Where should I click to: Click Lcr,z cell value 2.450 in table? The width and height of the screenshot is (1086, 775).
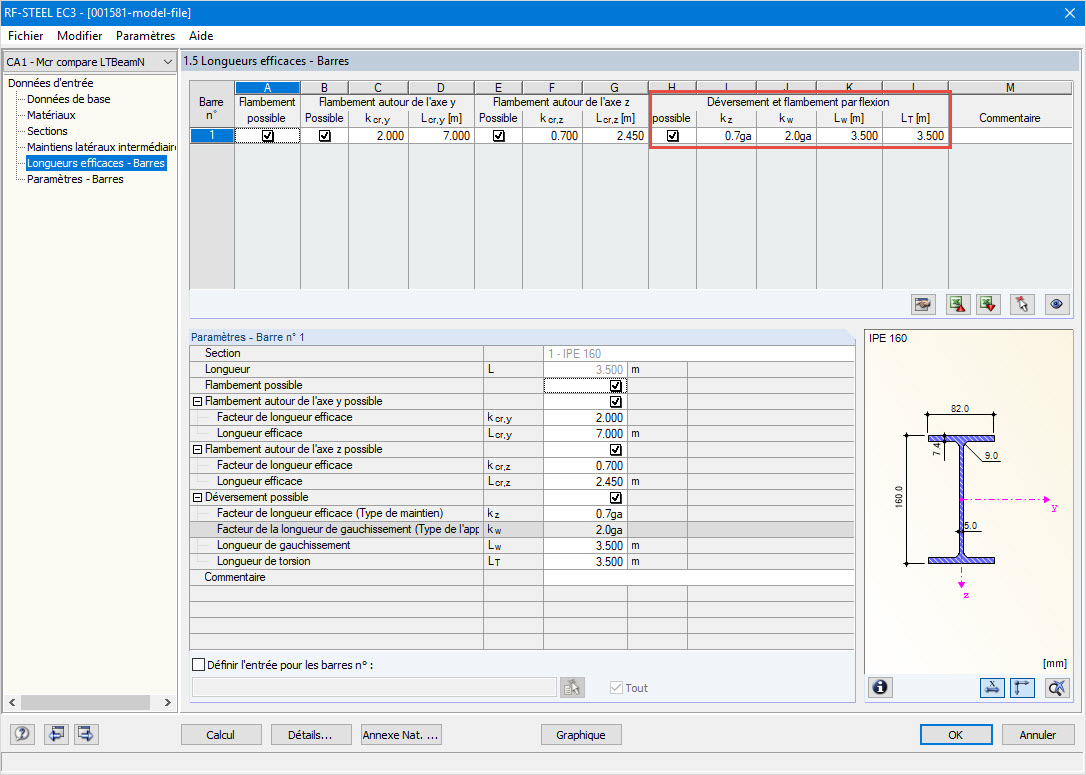click(x=616, y=136)
